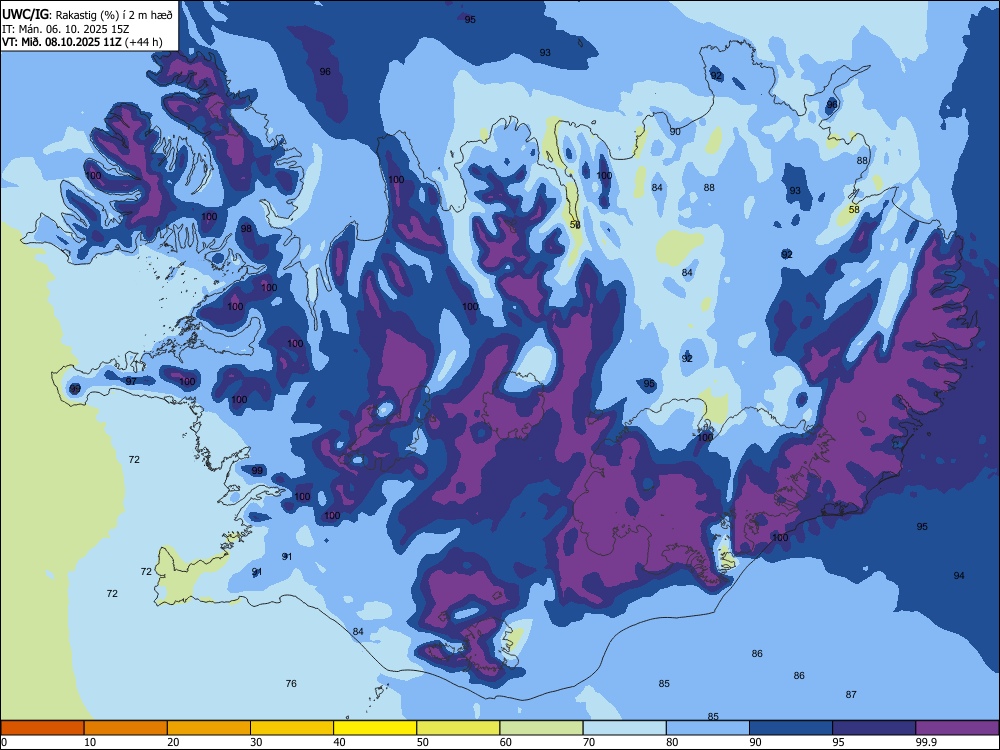Select the '97' value on the Snæfellsnes peninsula

click(131, 381)
